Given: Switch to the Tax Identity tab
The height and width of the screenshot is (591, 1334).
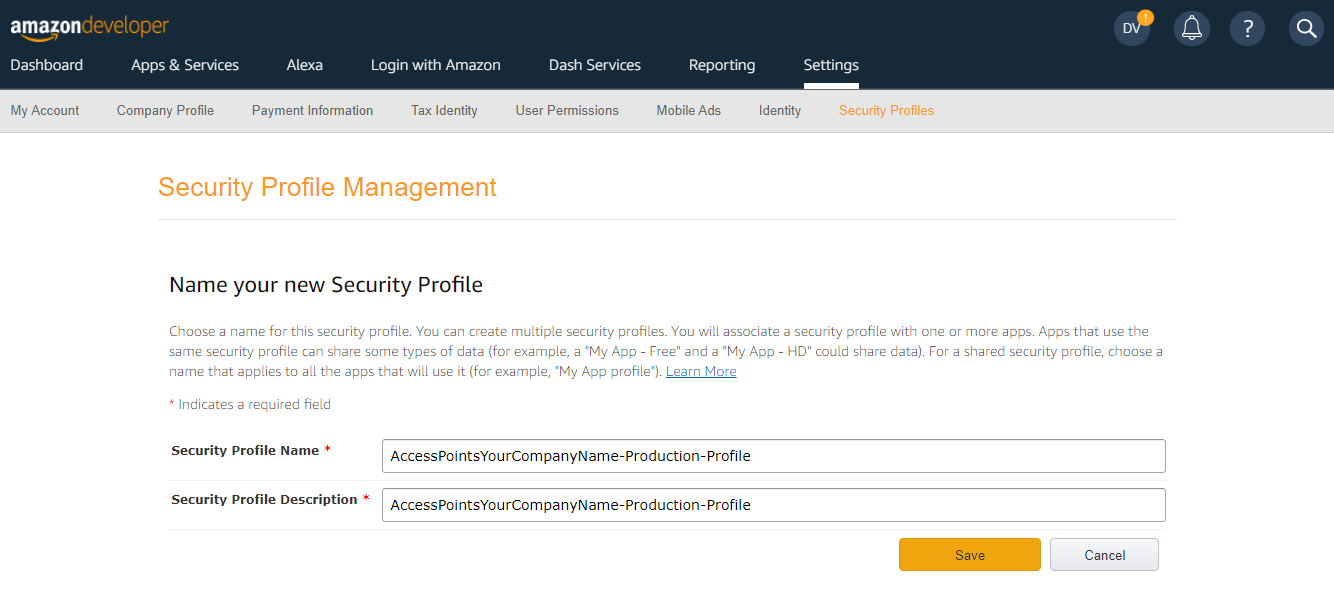Looking at the screenshot, I should coord(444,110).
